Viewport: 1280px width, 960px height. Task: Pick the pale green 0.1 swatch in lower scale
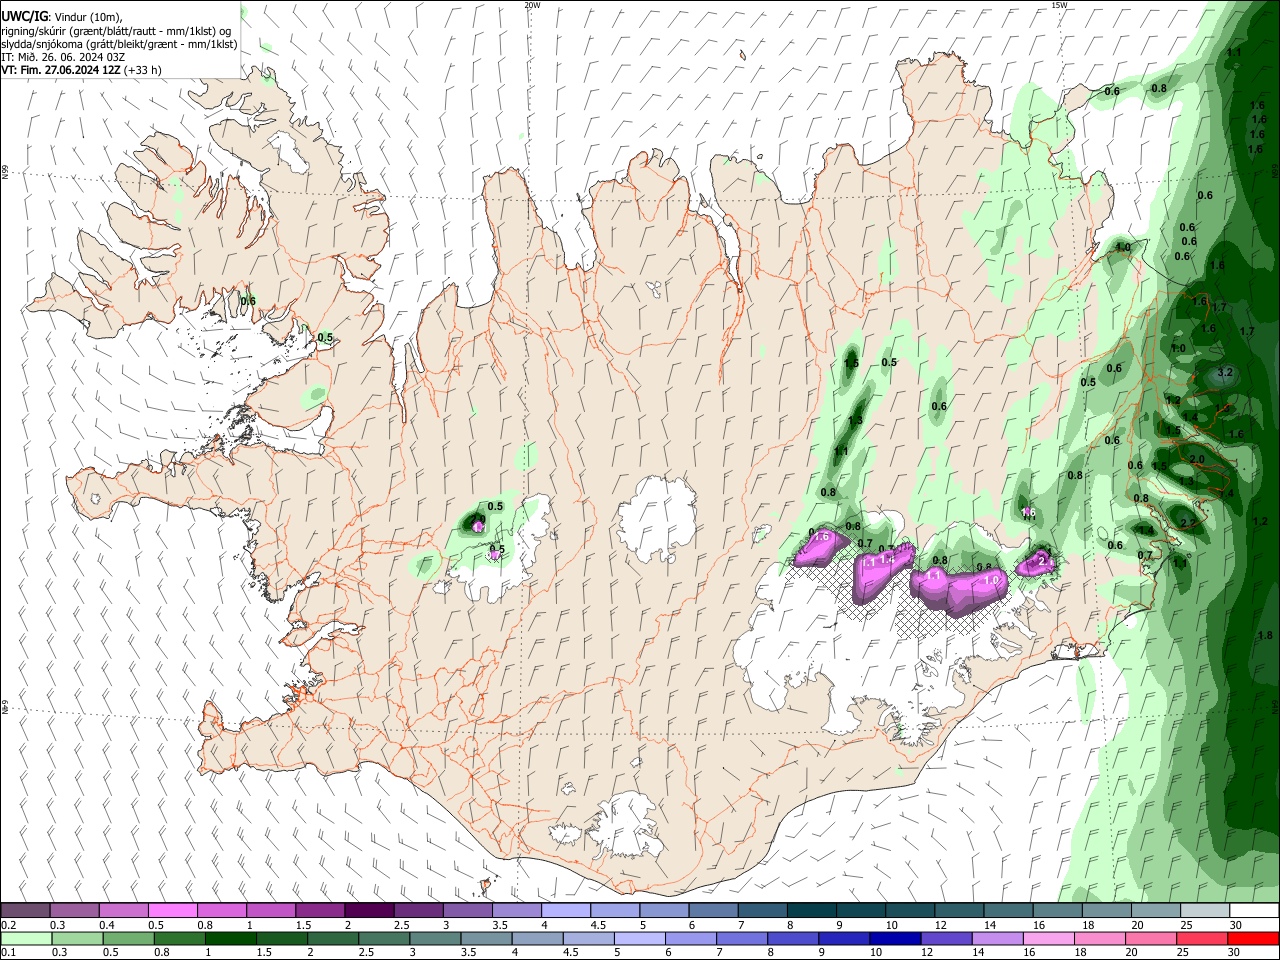[26, 939]
